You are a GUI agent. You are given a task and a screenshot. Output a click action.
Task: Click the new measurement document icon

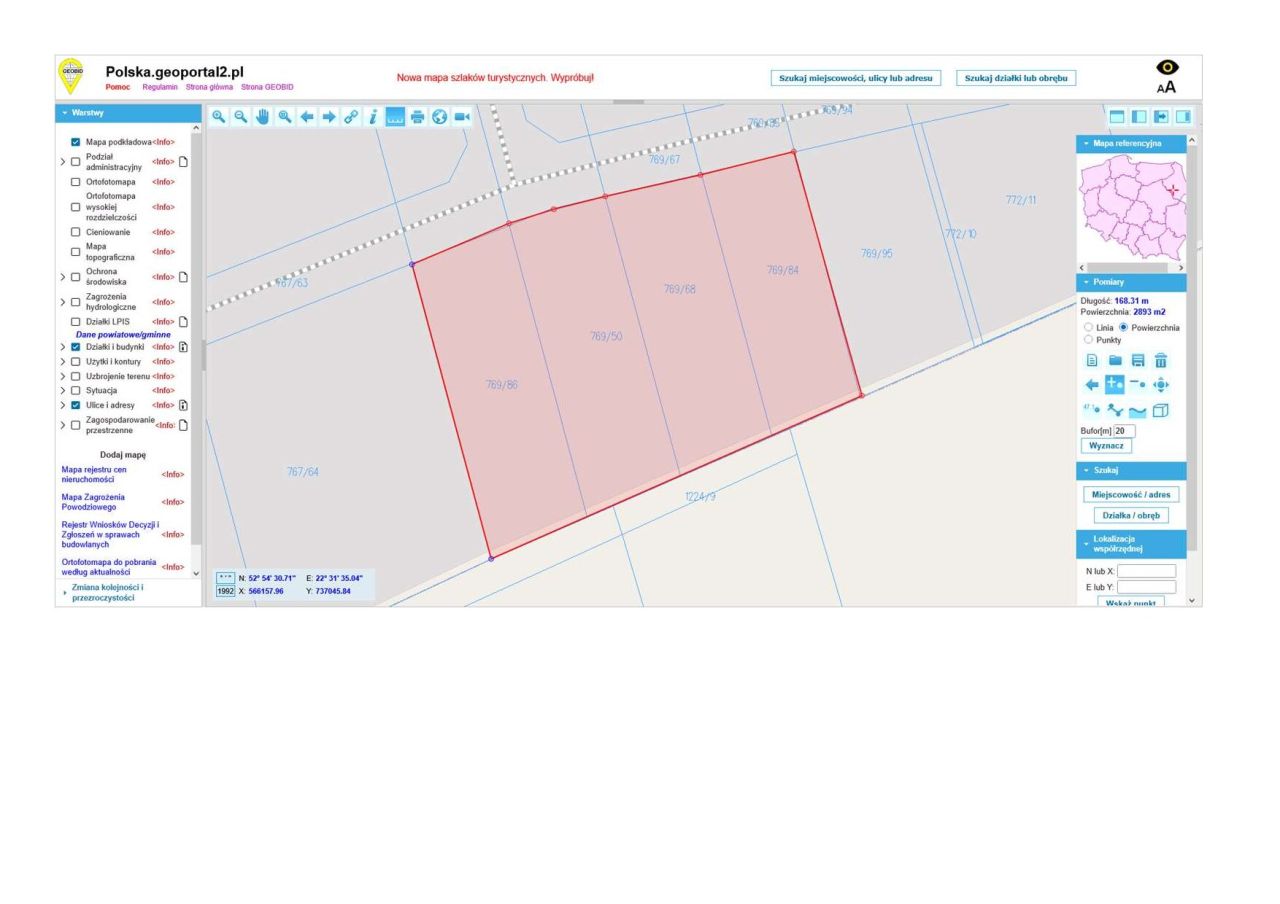click(1092, 361)
